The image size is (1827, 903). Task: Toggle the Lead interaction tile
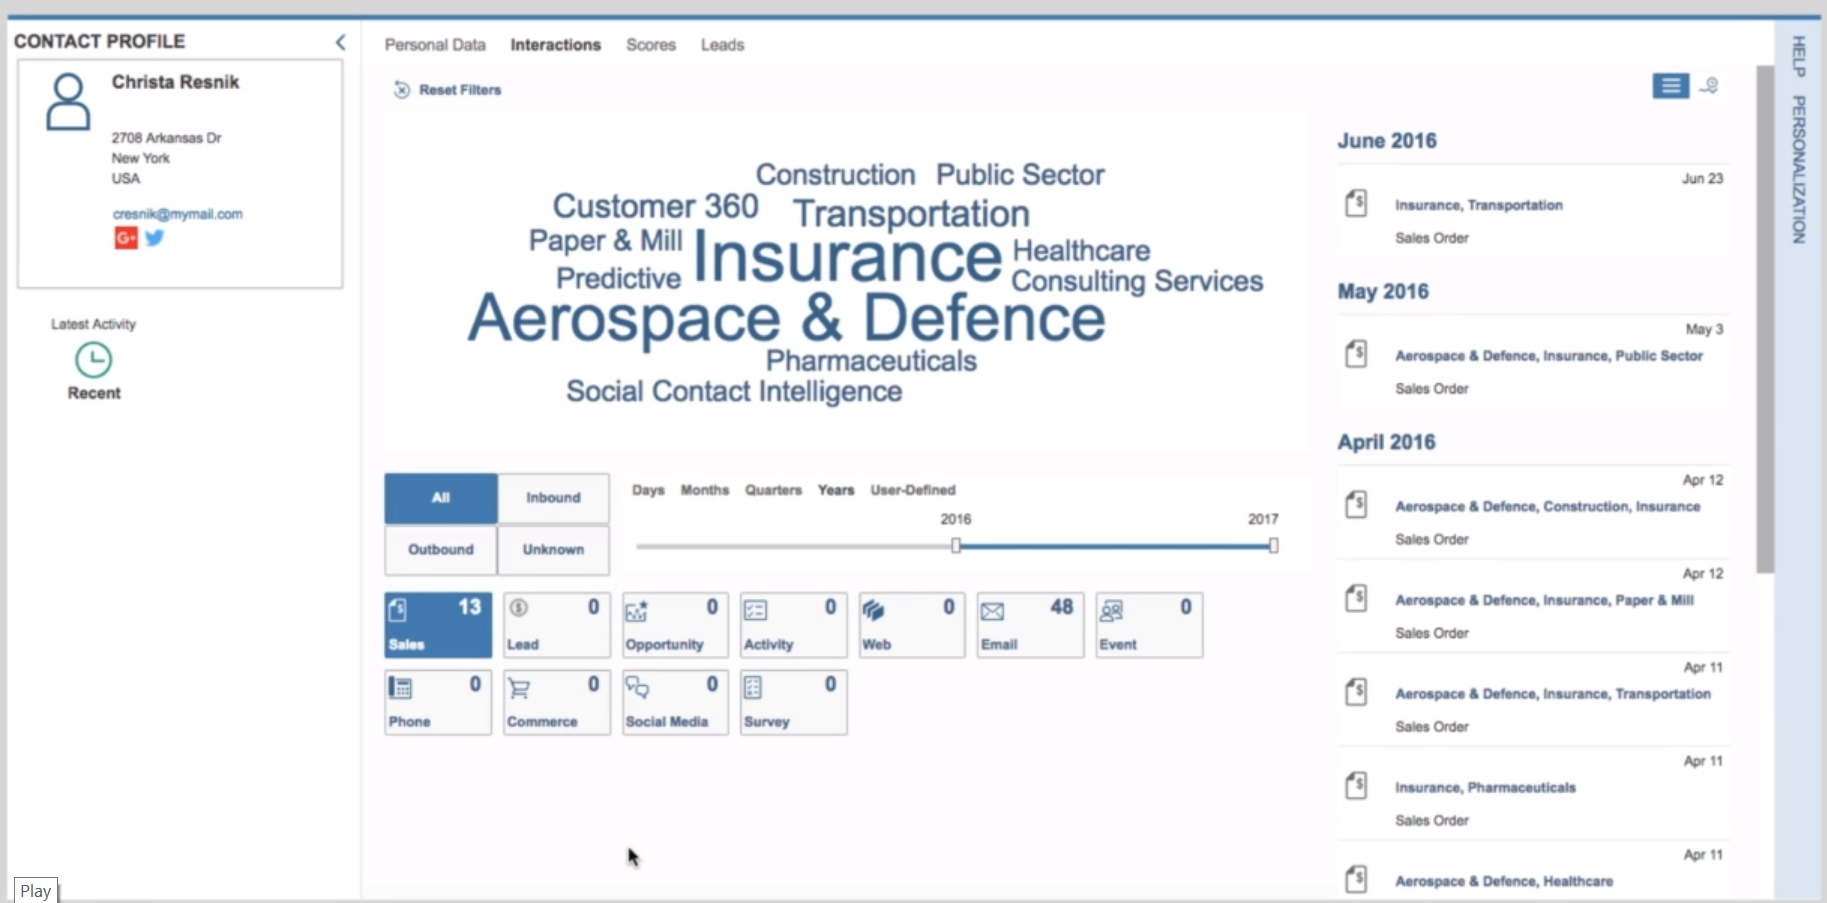click(x=556, y=625)
